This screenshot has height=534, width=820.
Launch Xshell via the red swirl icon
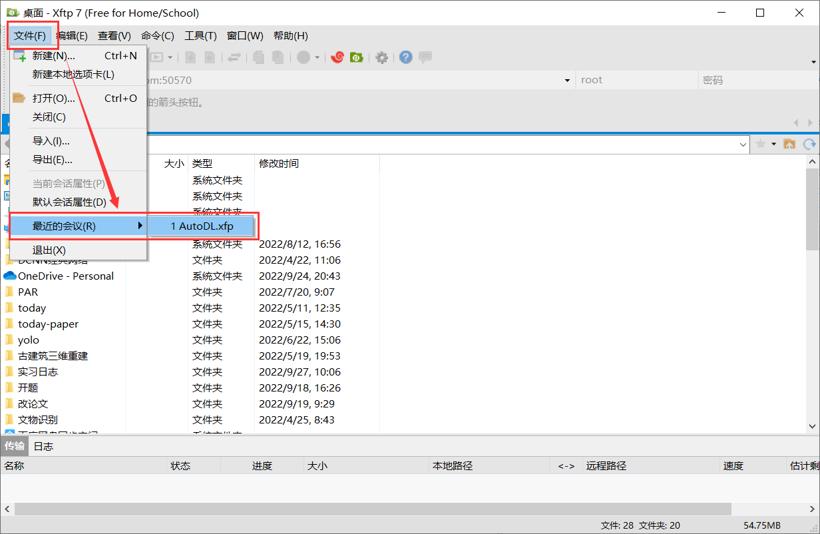(x=337, y=57)
